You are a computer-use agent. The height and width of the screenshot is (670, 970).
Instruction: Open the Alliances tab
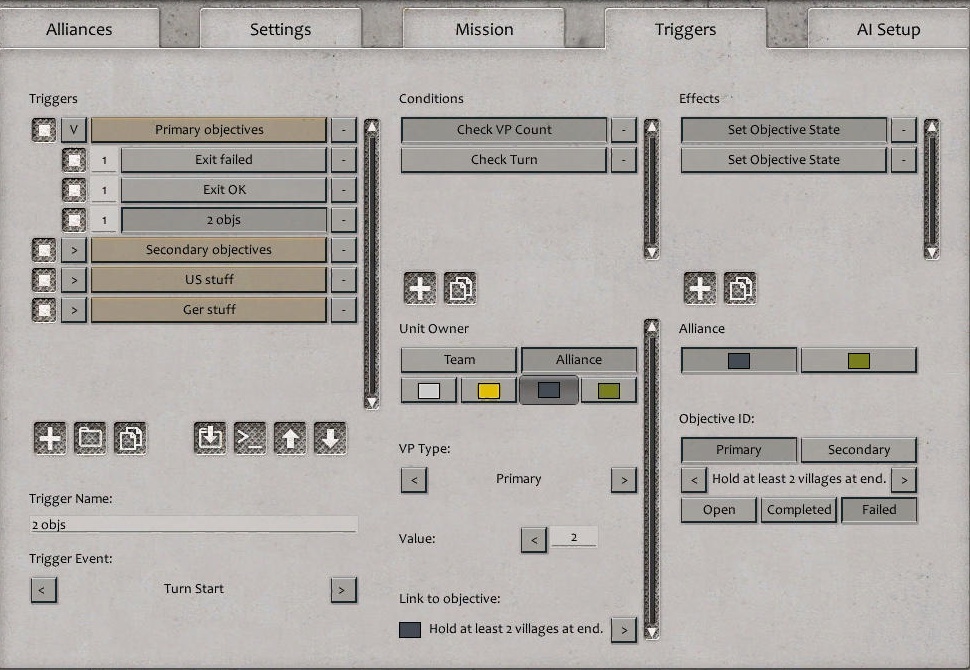click(x=80, y=29)
